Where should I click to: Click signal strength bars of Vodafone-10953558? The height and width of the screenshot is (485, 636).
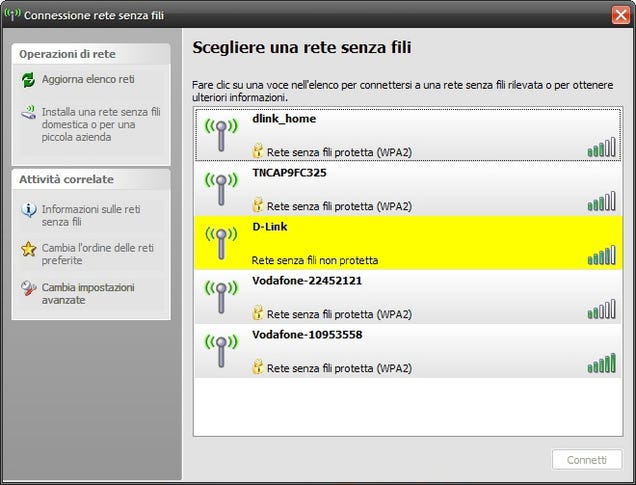pyautogui.click(x=602, y=363)
